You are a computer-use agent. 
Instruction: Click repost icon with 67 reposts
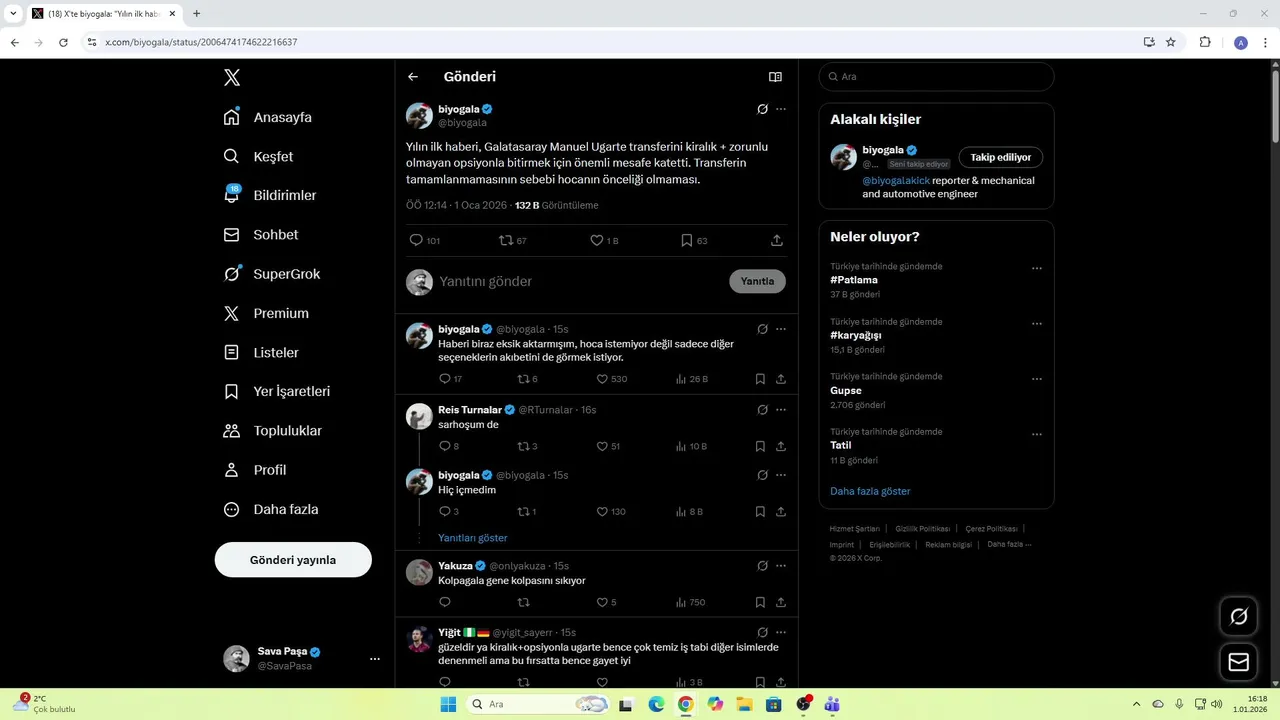tap(506, 240)
